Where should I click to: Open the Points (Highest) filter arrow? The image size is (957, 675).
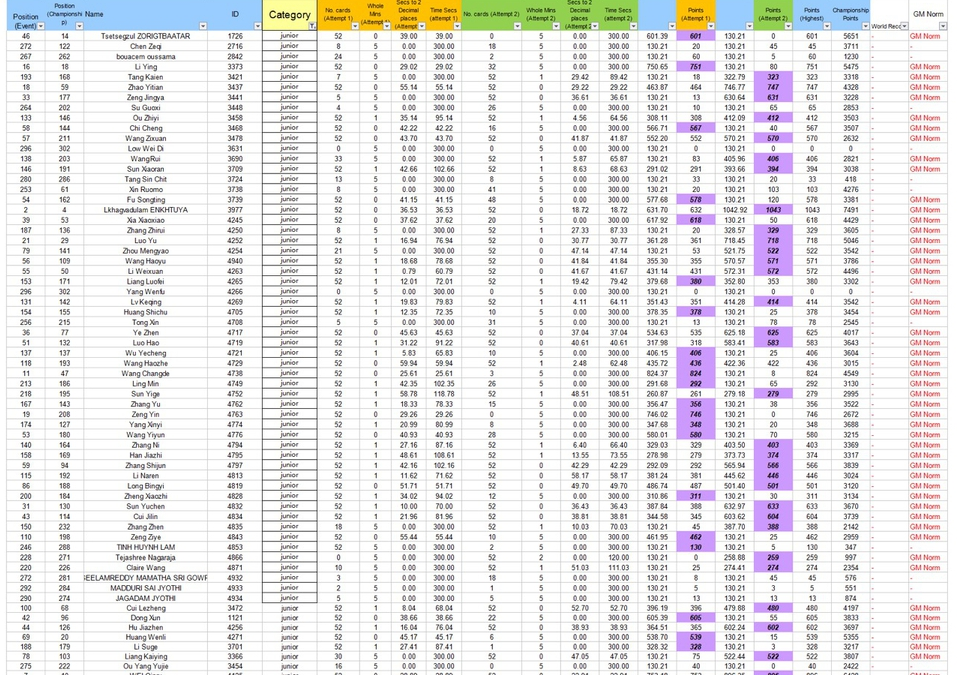point(827,26)
